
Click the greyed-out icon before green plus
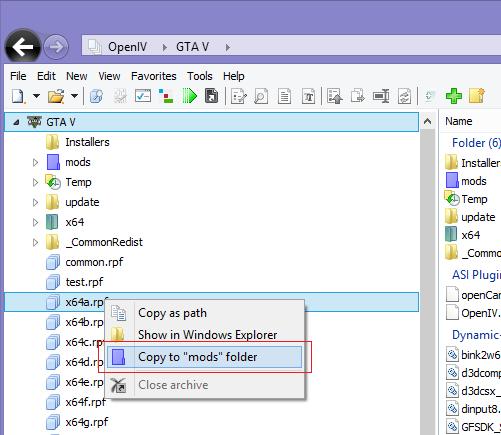pyautogui.click(x=429, y=96)
